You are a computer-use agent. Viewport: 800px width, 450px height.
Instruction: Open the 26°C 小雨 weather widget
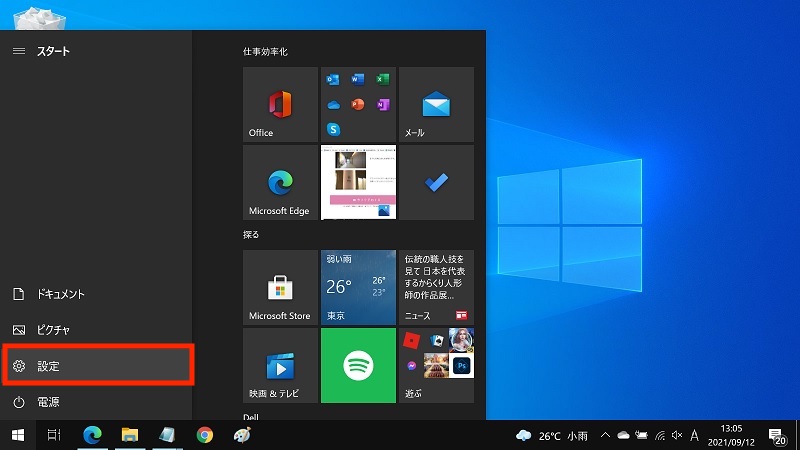[x=552, y=436]
